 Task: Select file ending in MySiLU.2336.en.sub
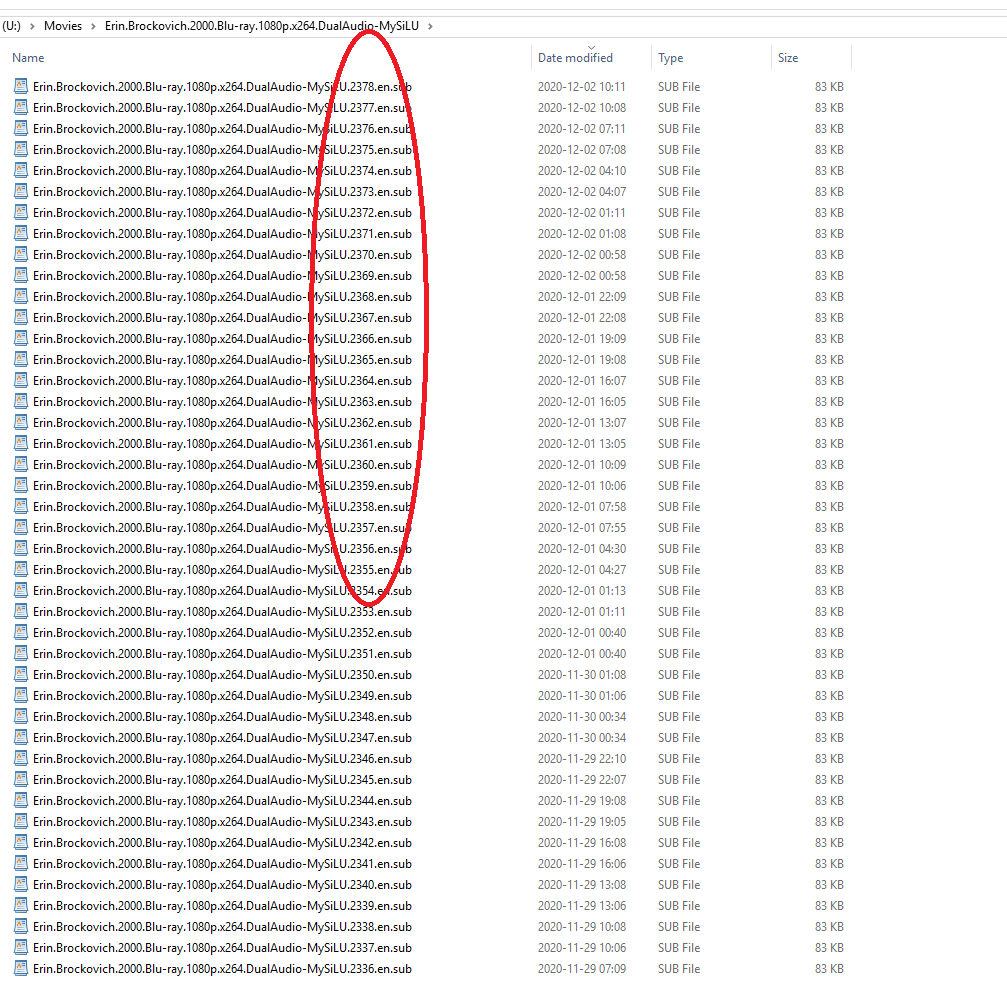[x=222, y=969]
